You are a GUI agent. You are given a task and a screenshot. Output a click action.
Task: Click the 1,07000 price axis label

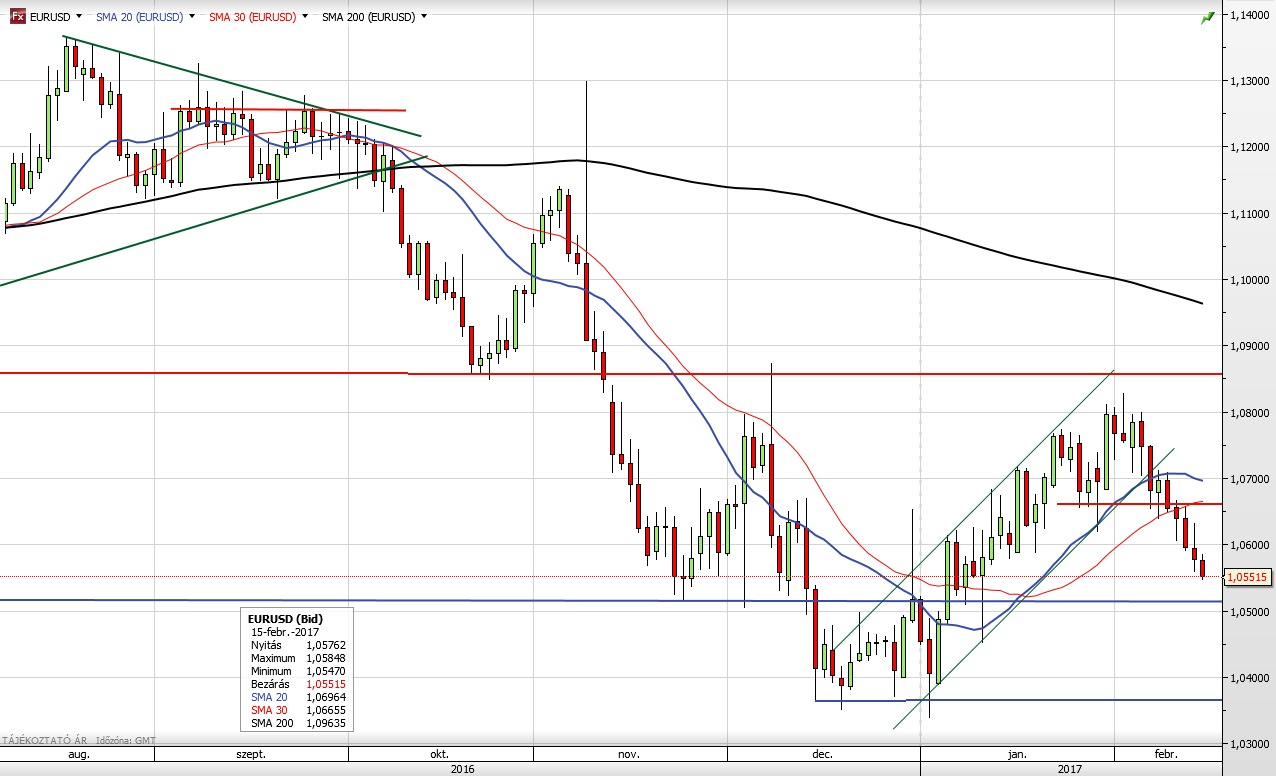click(x=1249, y=479)
